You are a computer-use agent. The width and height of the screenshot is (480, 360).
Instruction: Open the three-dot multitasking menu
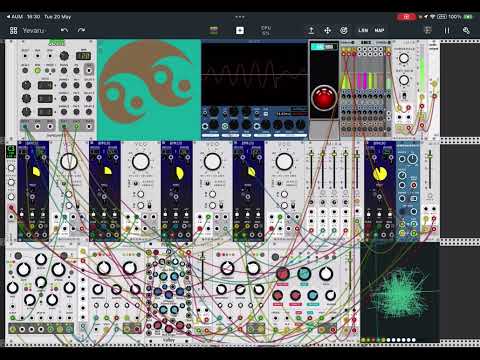[x=240, y=16]
